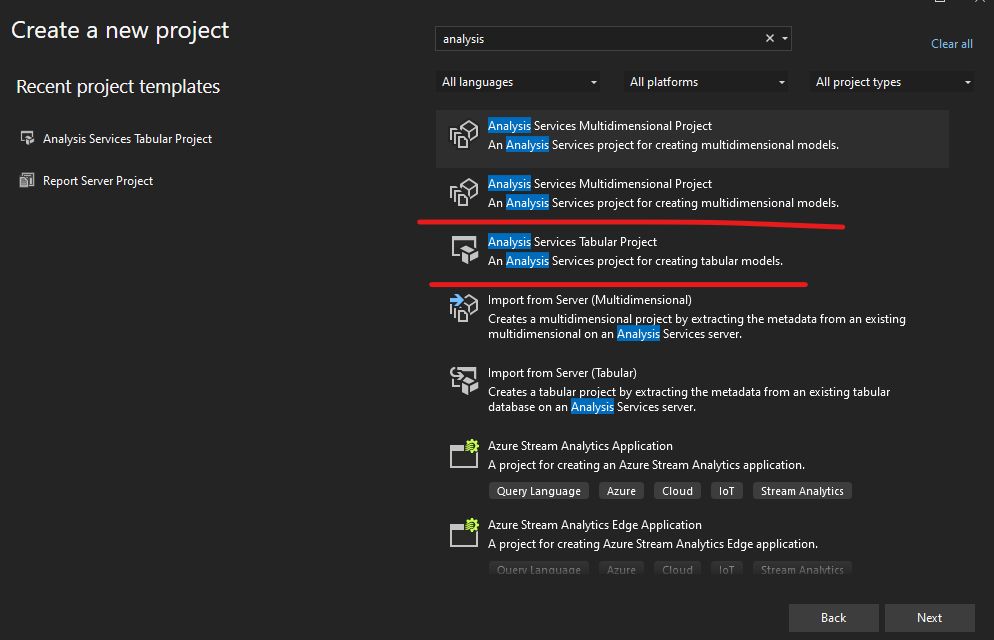994x640 pixels.
Task: Click the highlighted Analysis Services Multidimensional Project icon
Action: [x=463, y=134]
